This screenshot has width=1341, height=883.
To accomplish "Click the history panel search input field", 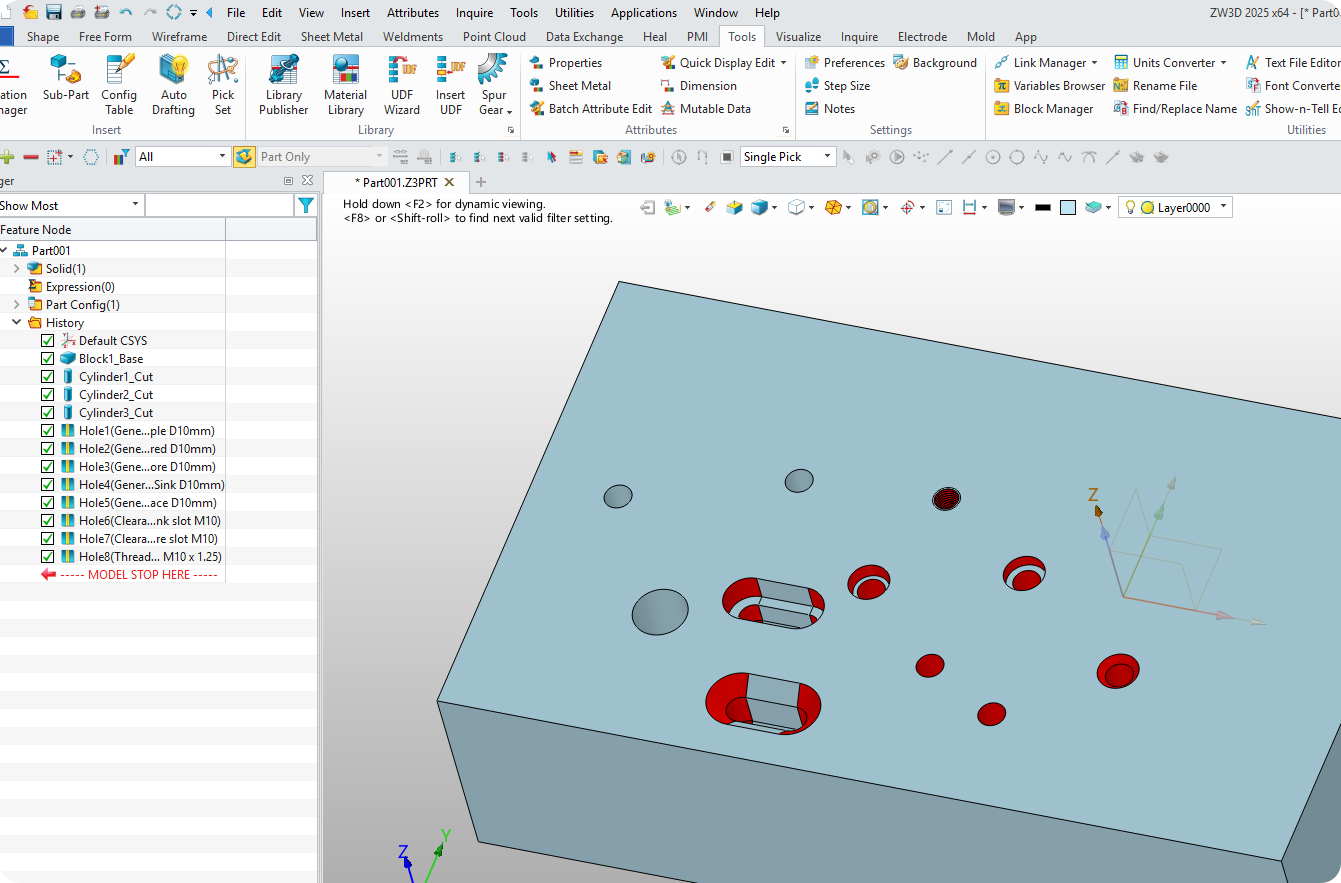I will 219,205.
